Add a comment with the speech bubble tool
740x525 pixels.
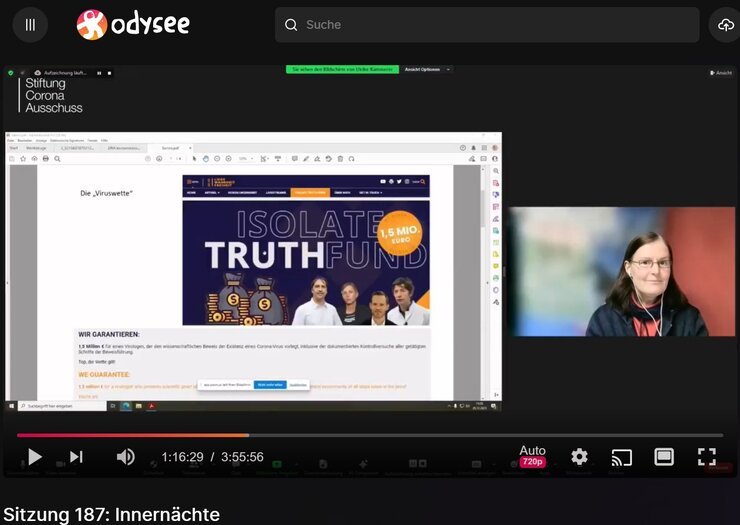click(x=294, y=159)
